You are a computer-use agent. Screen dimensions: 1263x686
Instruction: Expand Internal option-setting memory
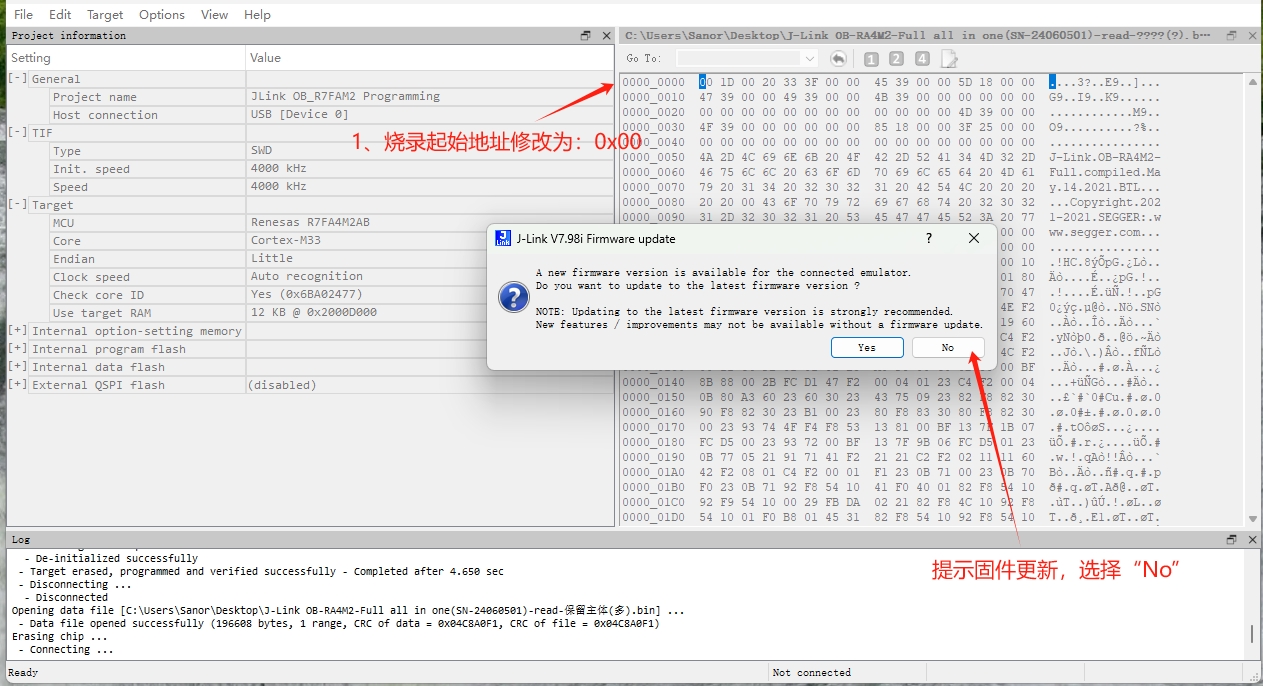click(18, 331)
